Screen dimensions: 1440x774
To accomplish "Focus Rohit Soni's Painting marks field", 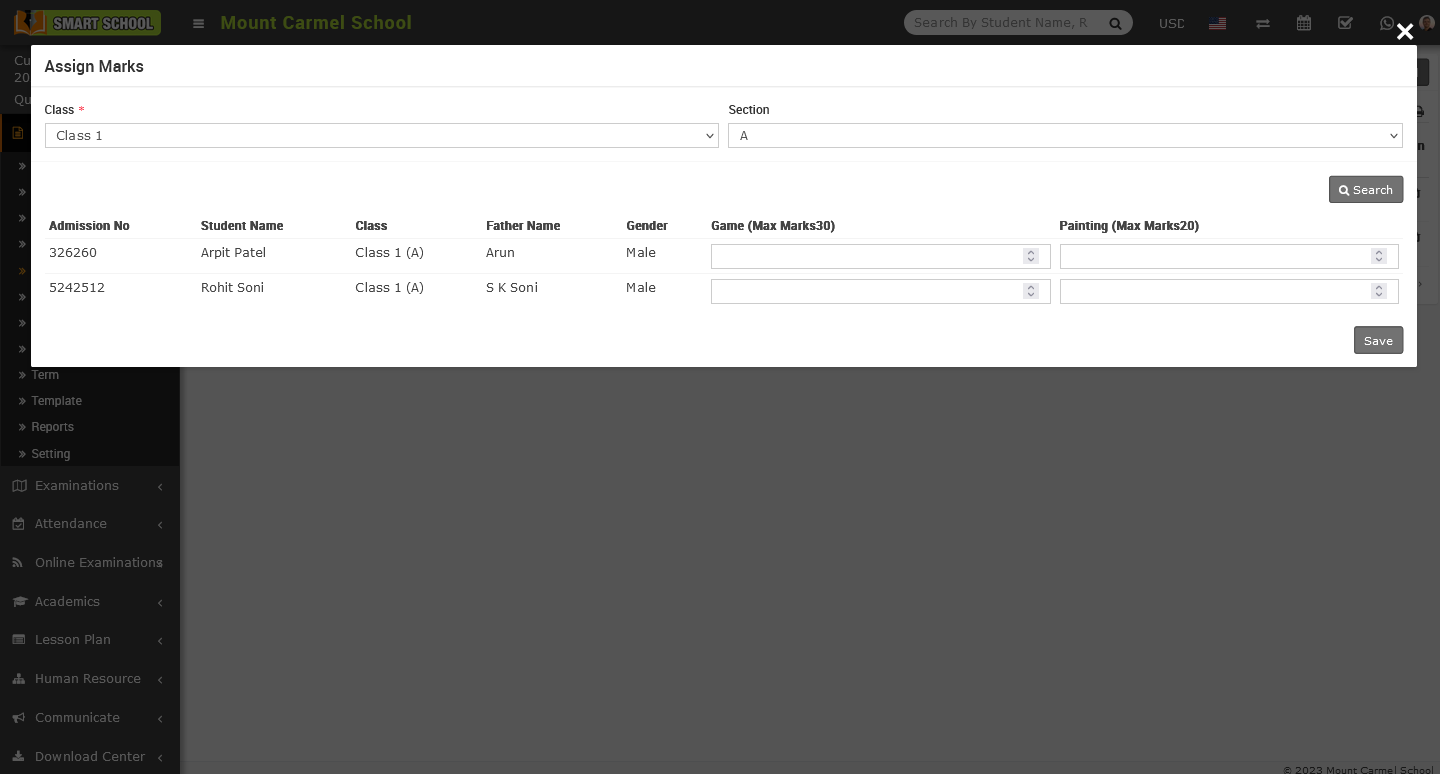I will pos(1214,292).
